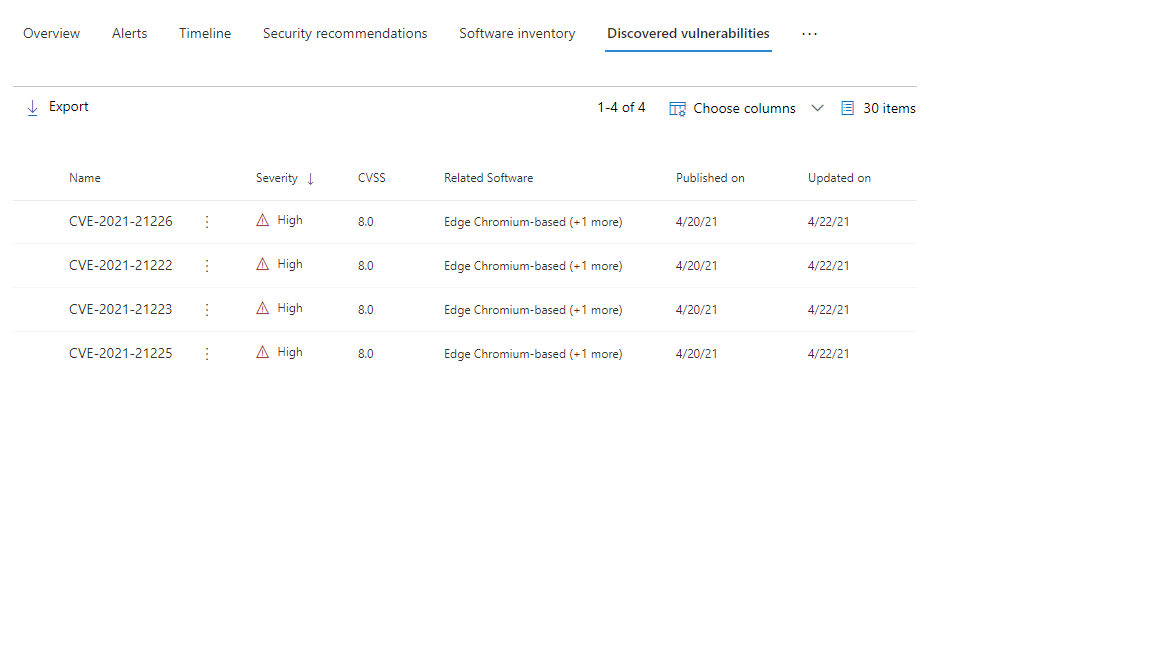
Task: Click the Export button
Action: 70,106
